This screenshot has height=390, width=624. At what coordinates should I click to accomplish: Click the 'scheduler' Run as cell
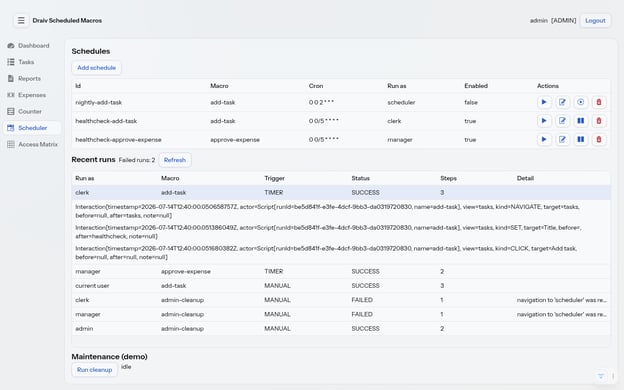[x=401, y=102]
